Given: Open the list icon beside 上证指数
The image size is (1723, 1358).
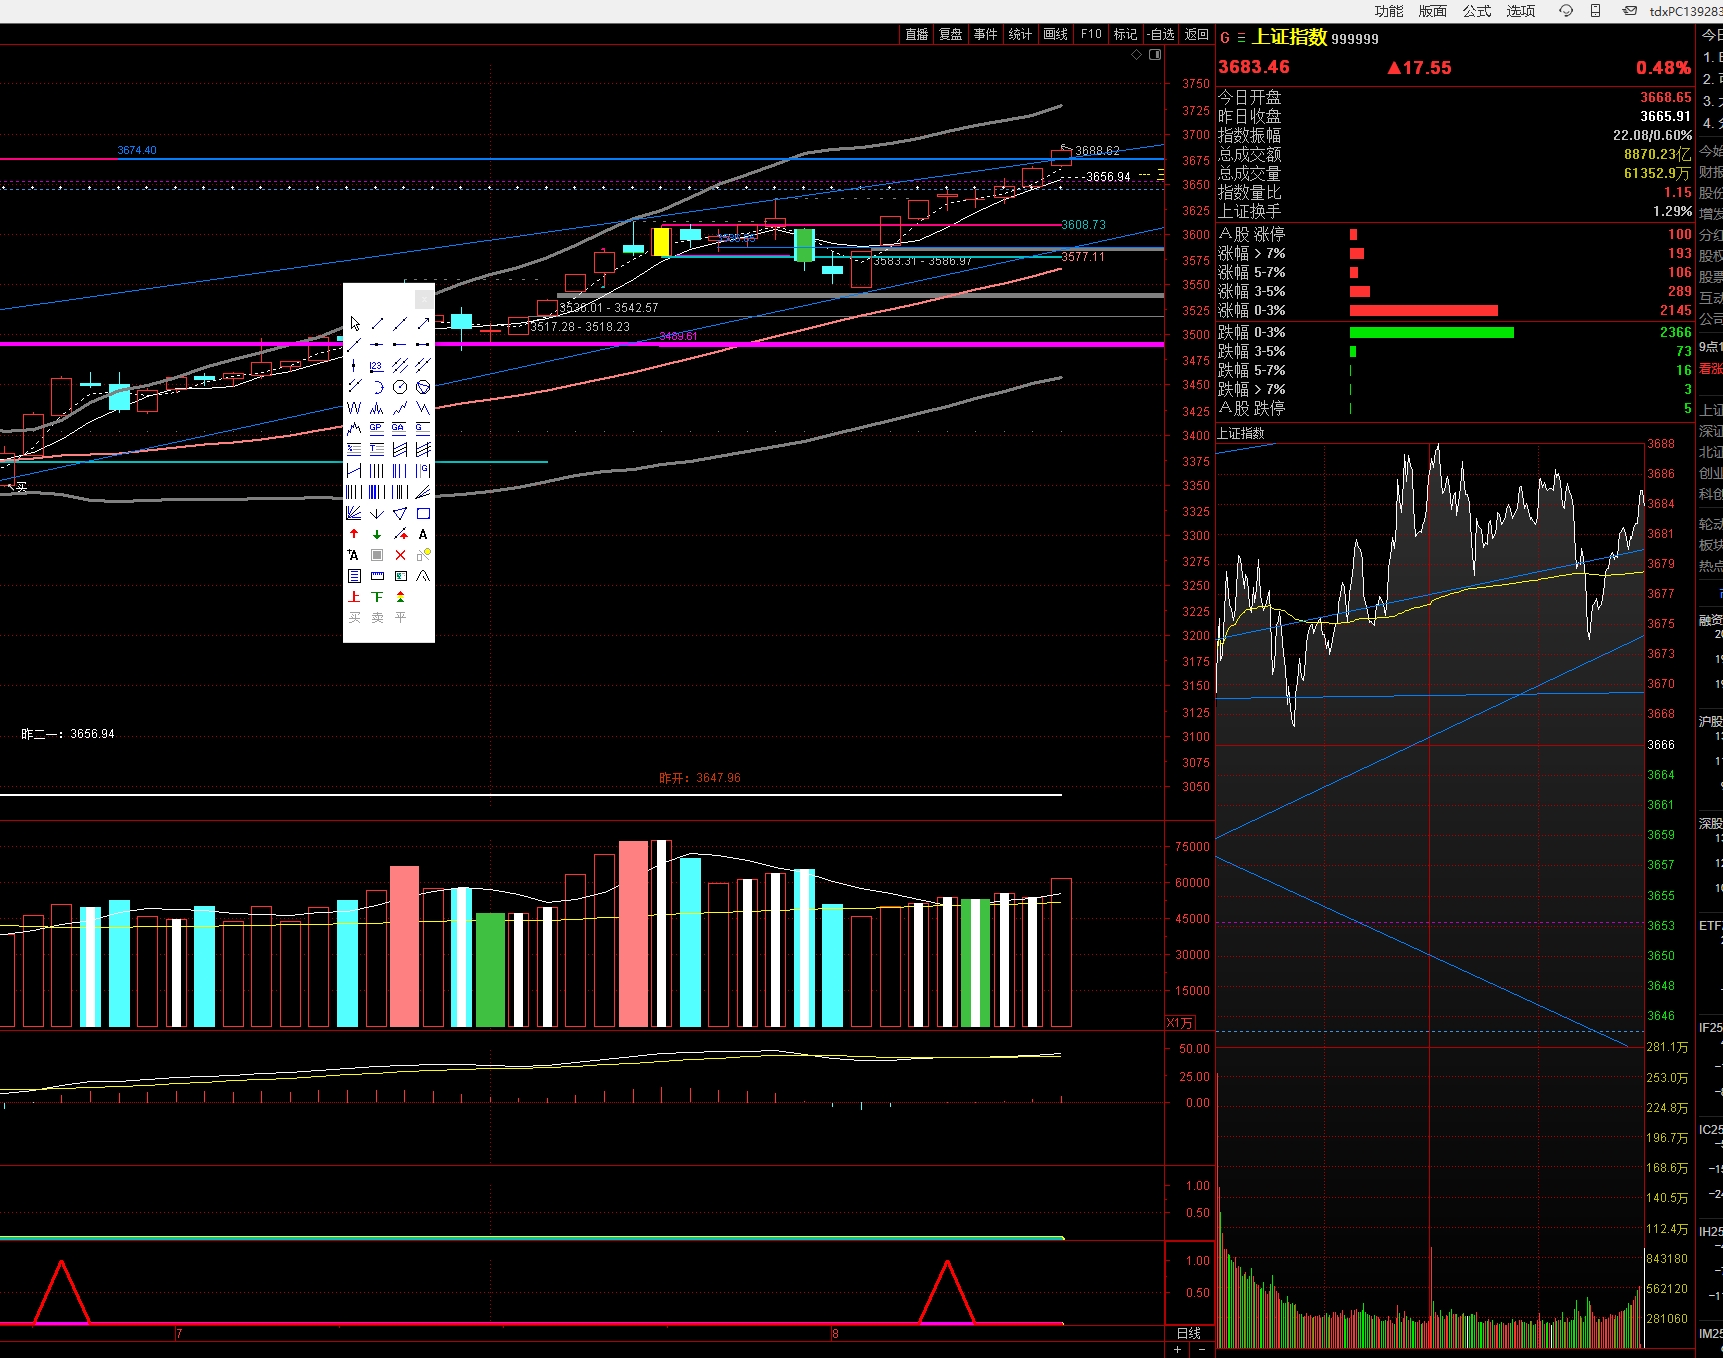Looking at the screenshot, I should click(1241, 38).
